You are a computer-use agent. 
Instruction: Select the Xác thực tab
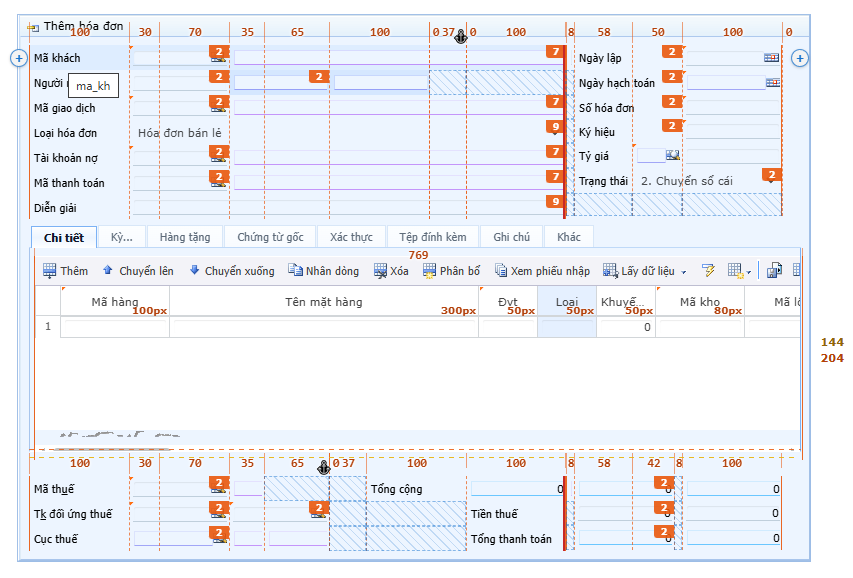[x=351, y=237]
